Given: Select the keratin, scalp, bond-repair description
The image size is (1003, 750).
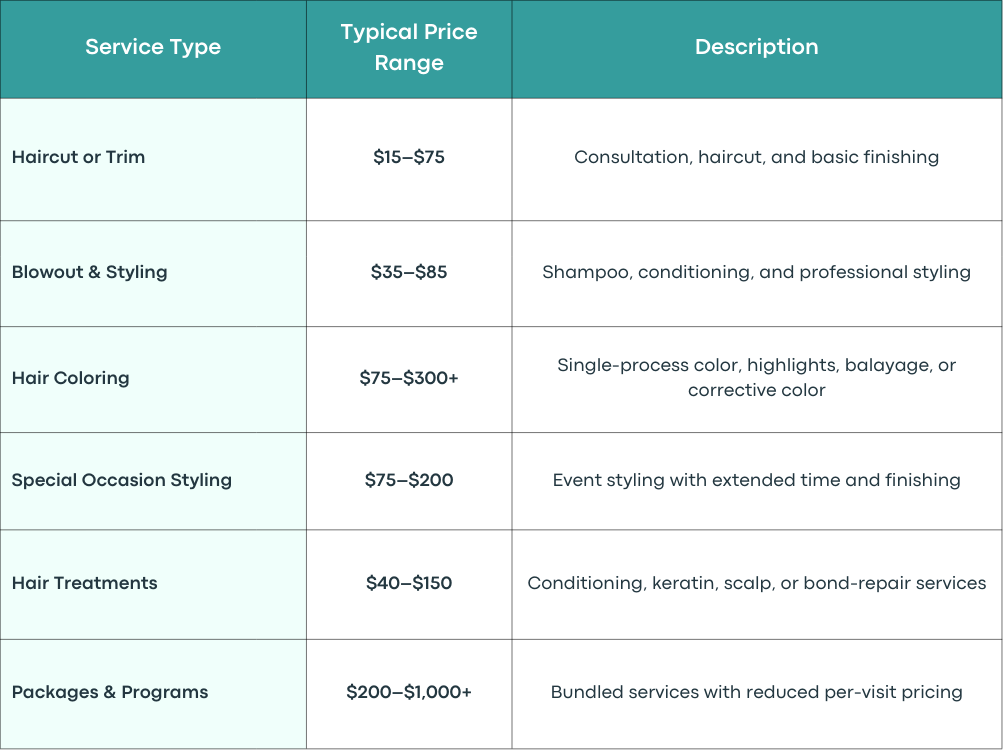Looking at the screenshot, I should tap(757, 583).
